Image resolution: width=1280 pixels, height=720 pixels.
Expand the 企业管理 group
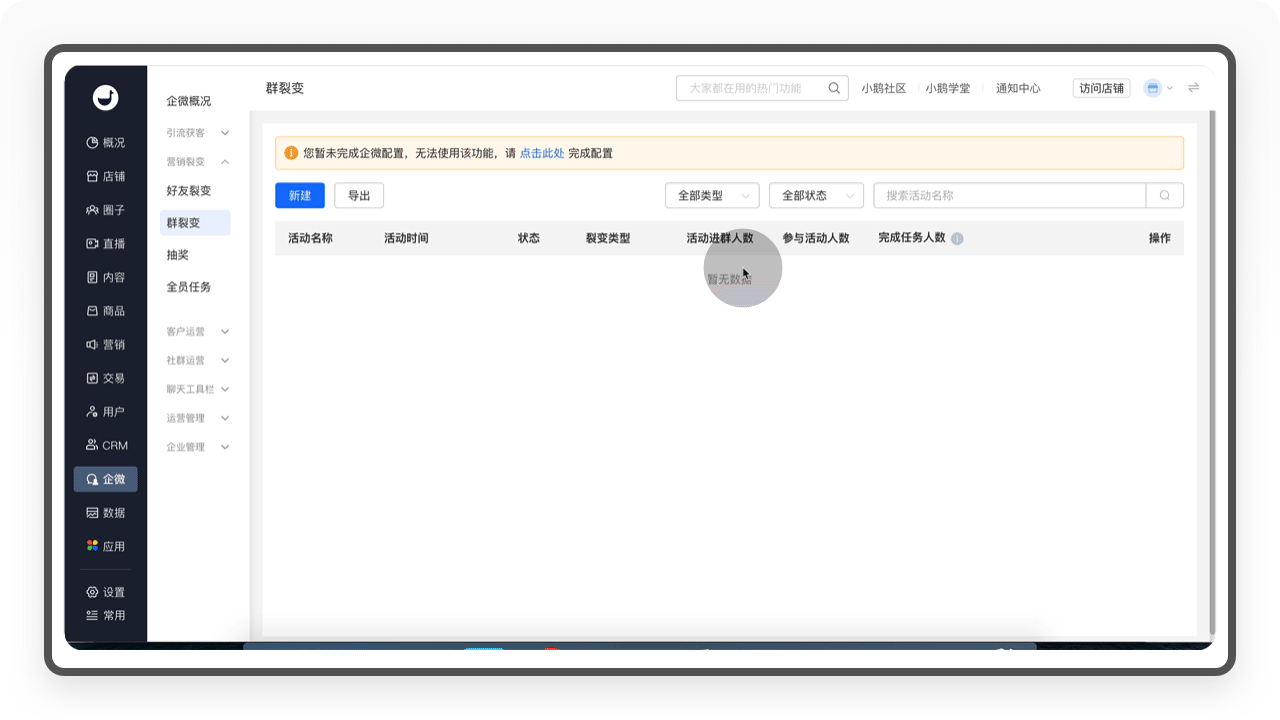[x=197, y=448]
